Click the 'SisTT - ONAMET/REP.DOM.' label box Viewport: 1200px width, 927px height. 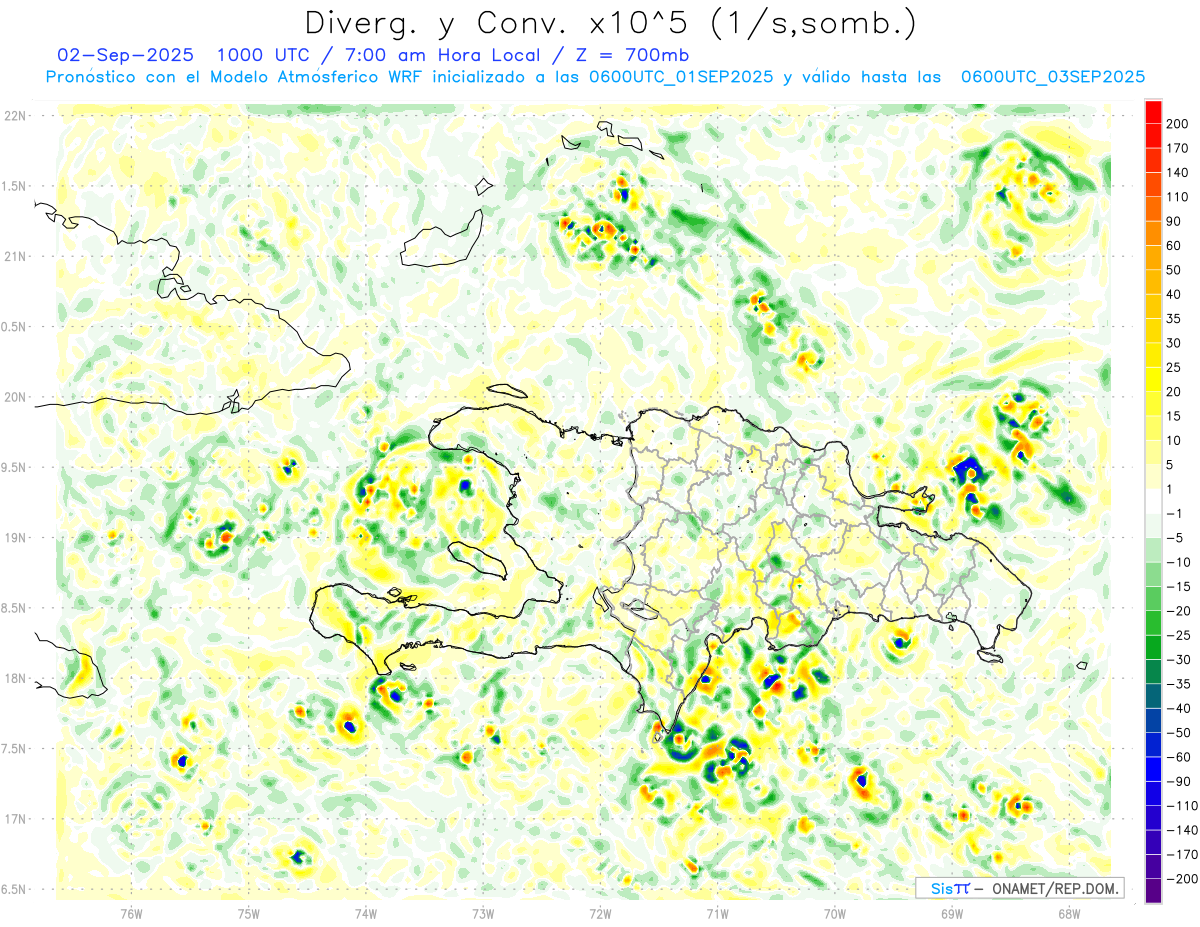click(1019, 888)
